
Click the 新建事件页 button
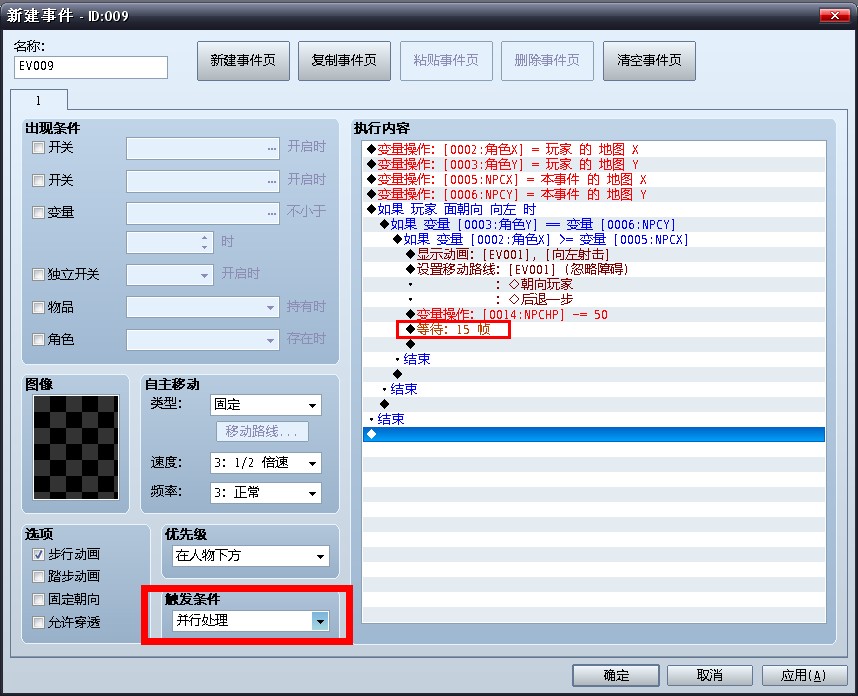coord(243,61)
